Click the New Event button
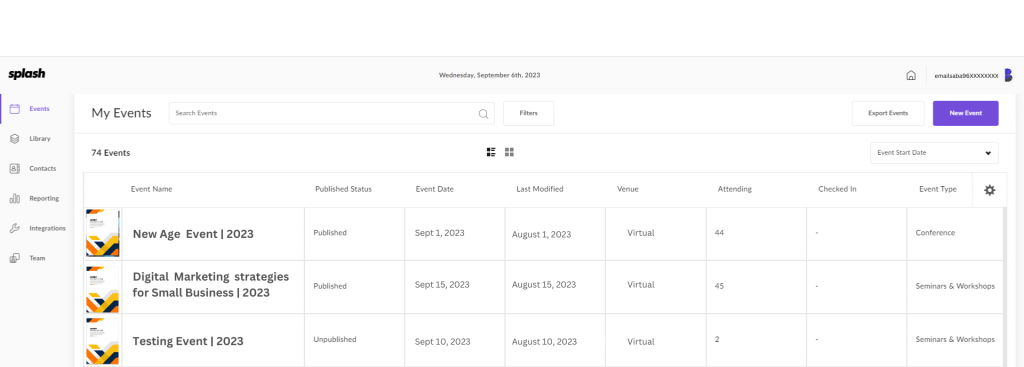Viewport: 1024px width, 367px height. click(x=965, y=113)
